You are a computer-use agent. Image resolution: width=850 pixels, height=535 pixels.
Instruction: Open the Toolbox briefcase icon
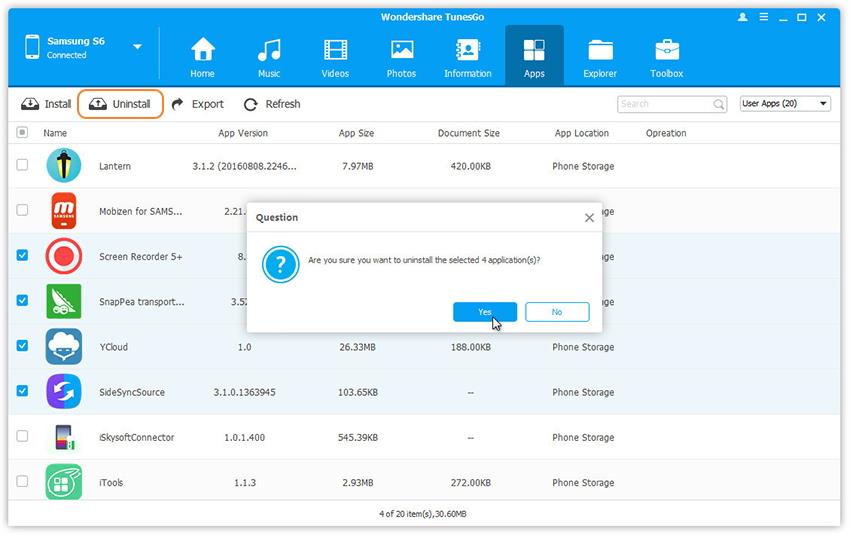667,50
